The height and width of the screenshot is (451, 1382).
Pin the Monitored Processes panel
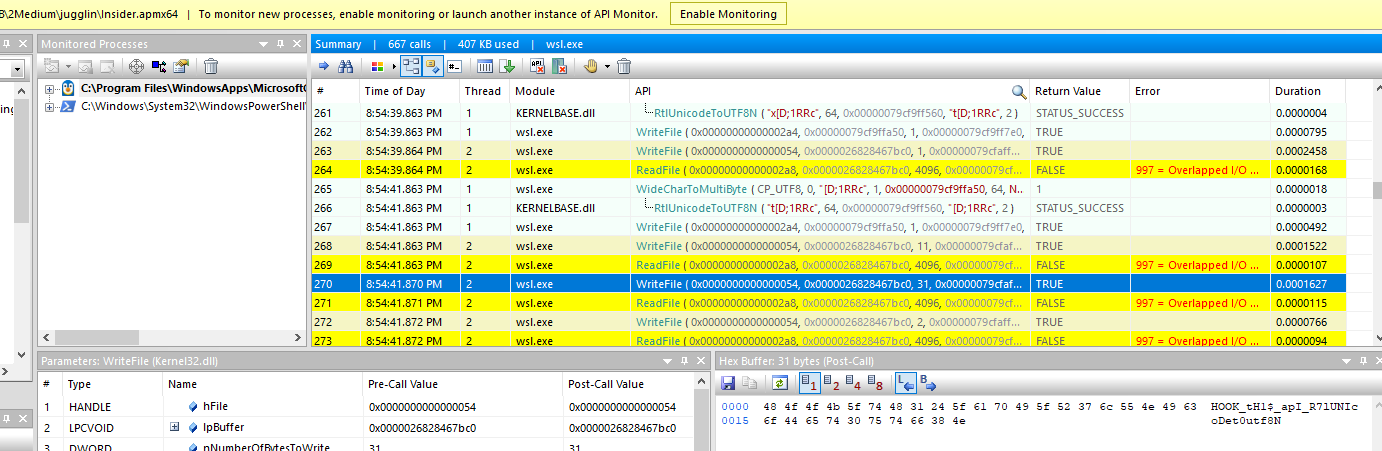pos(281,44)
